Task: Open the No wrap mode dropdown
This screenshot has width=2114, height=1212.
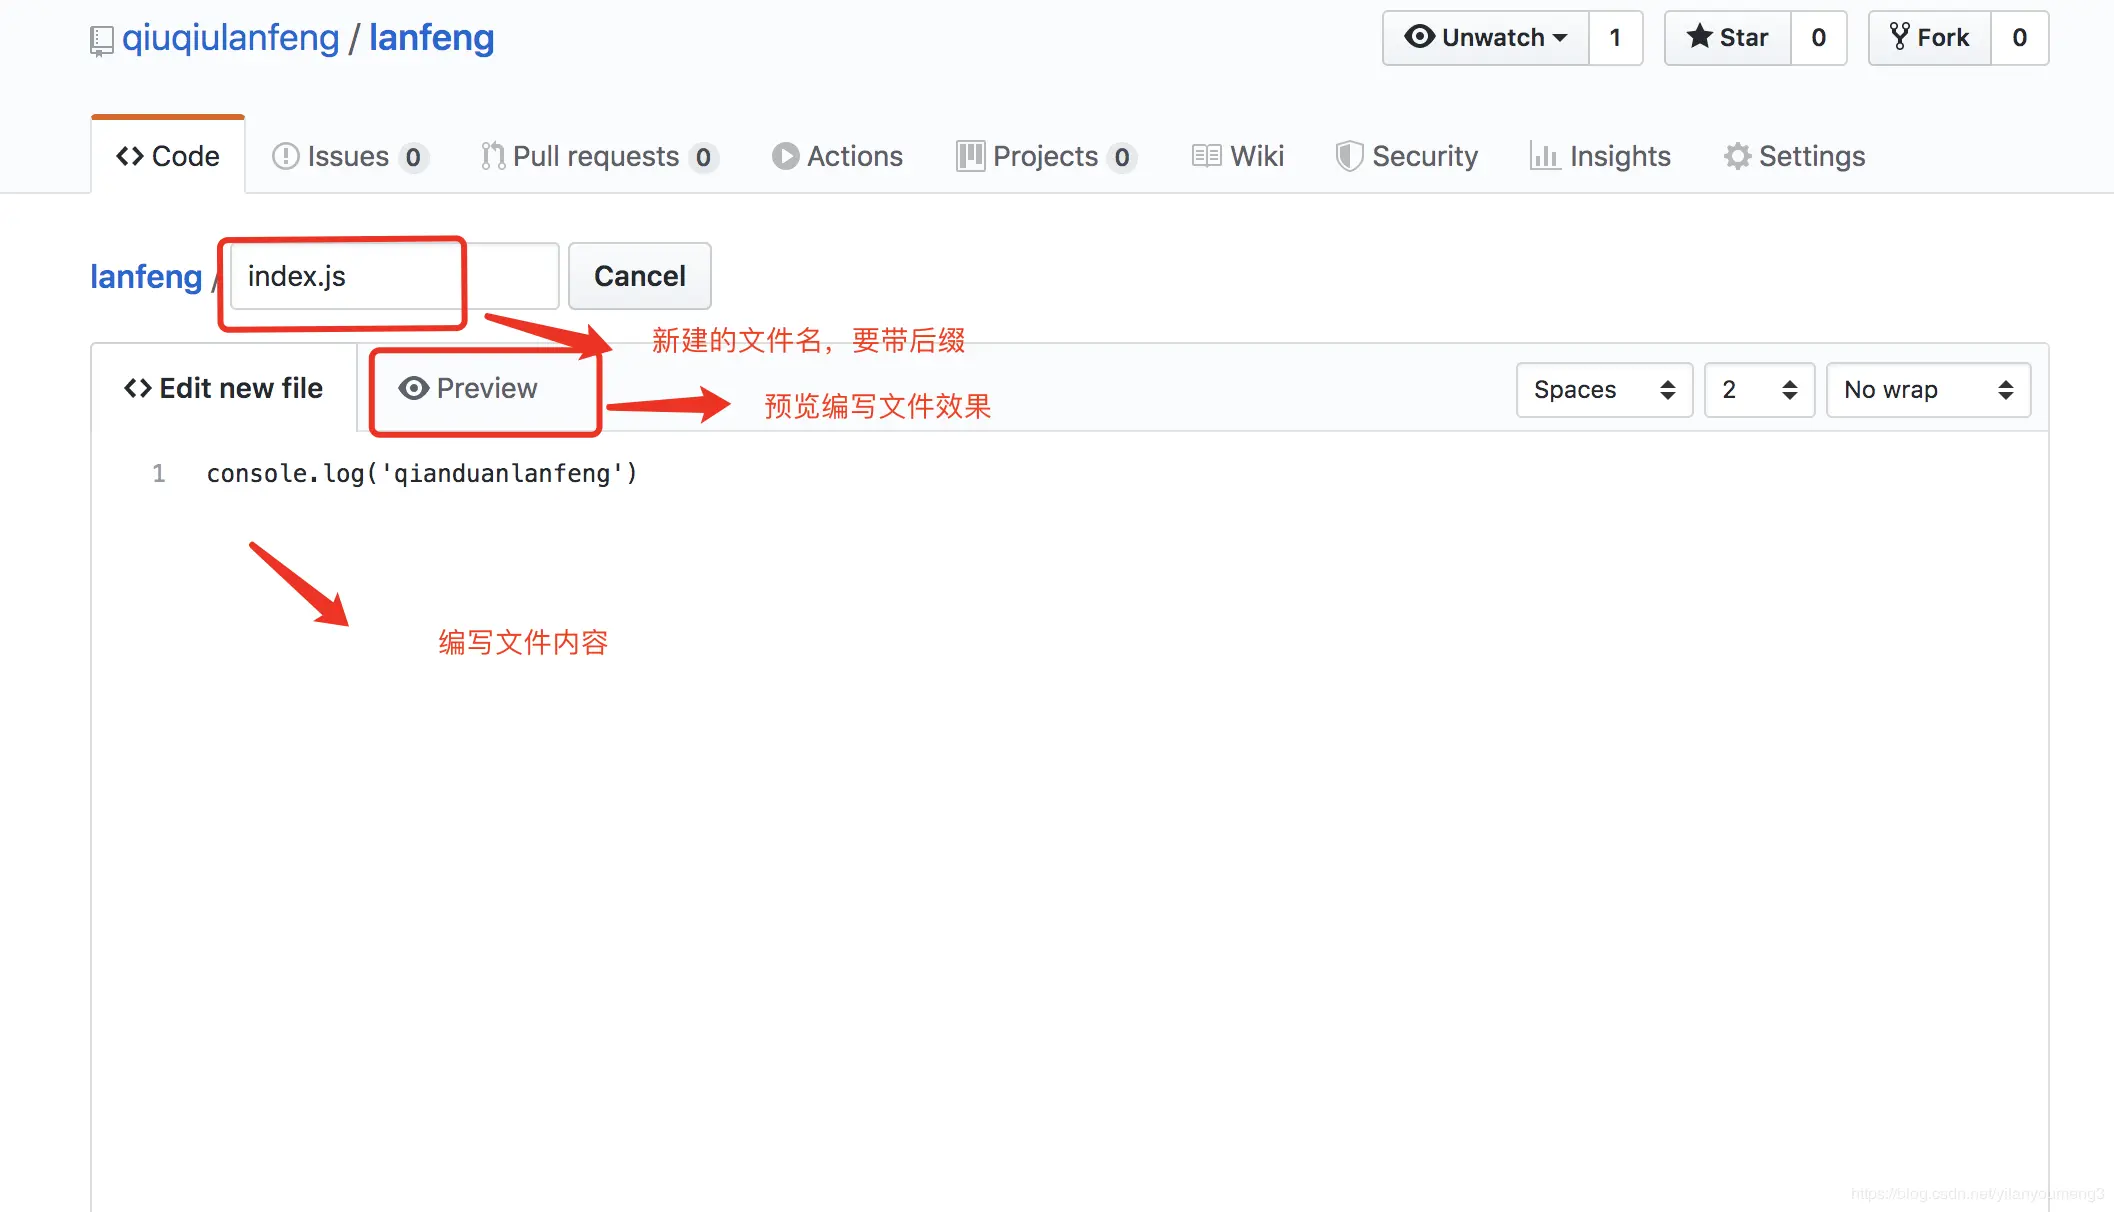Action: 1927,390
